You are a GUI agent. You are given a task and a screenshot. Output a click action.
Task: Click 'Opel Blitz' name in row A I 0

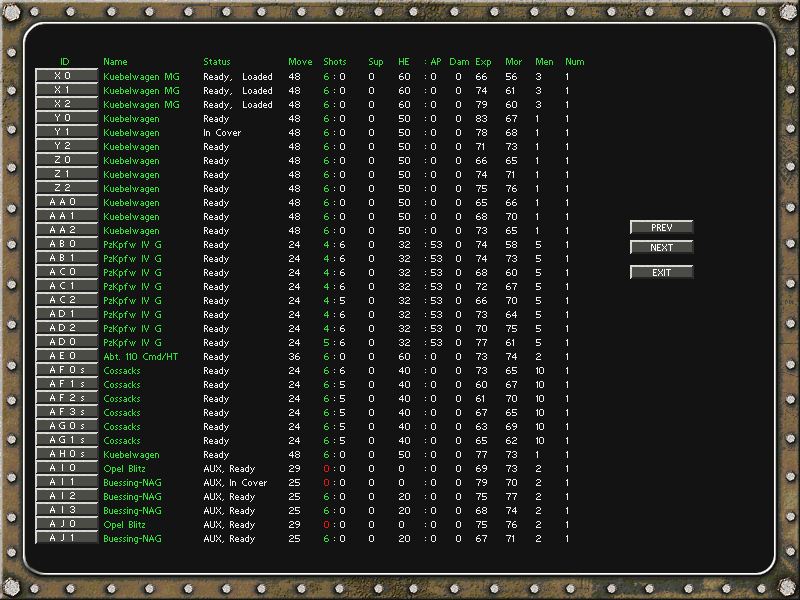124,469
